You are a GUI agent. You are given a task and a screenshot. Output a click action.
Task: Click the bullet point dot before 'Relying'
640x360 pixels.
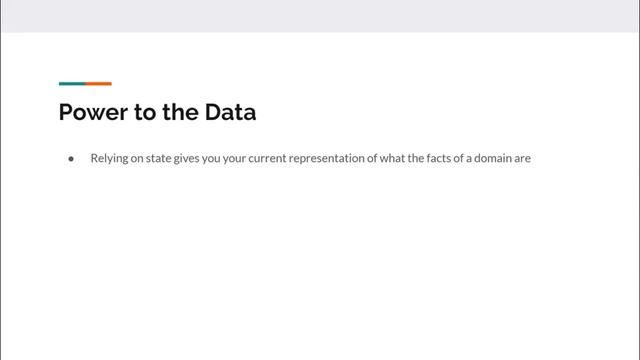[x=71, y=159]
